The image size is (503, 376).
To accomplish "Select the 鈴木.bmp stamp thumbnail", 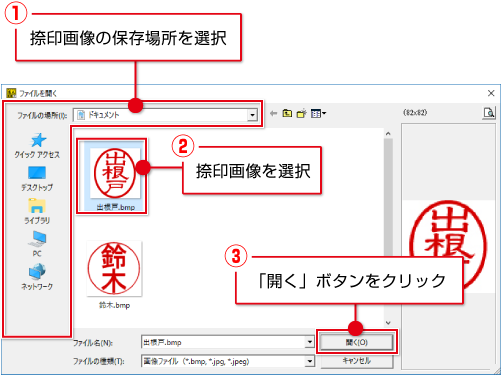I will 114,275.
